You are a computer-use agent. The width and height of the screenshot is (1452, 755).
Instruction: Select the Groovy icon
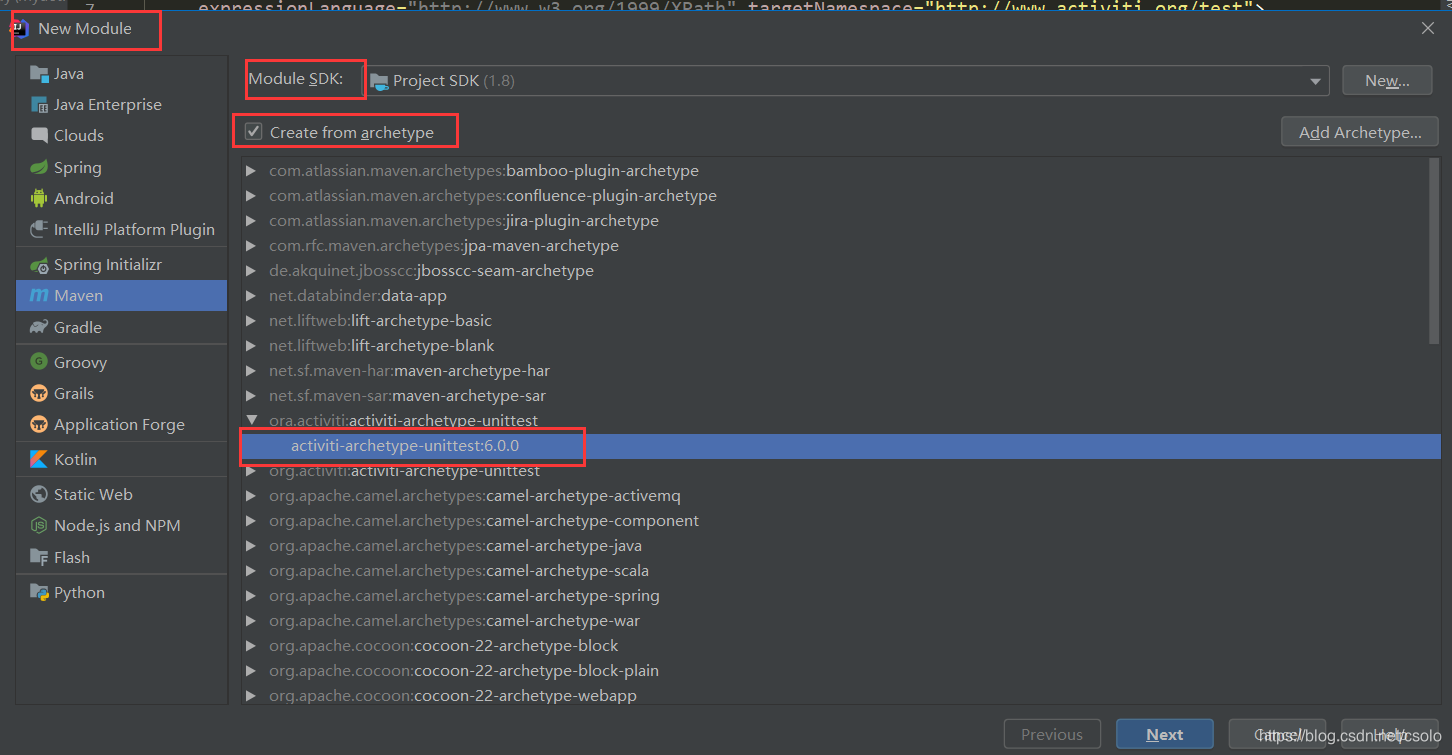pyautogui.click(x=39, y=362)
